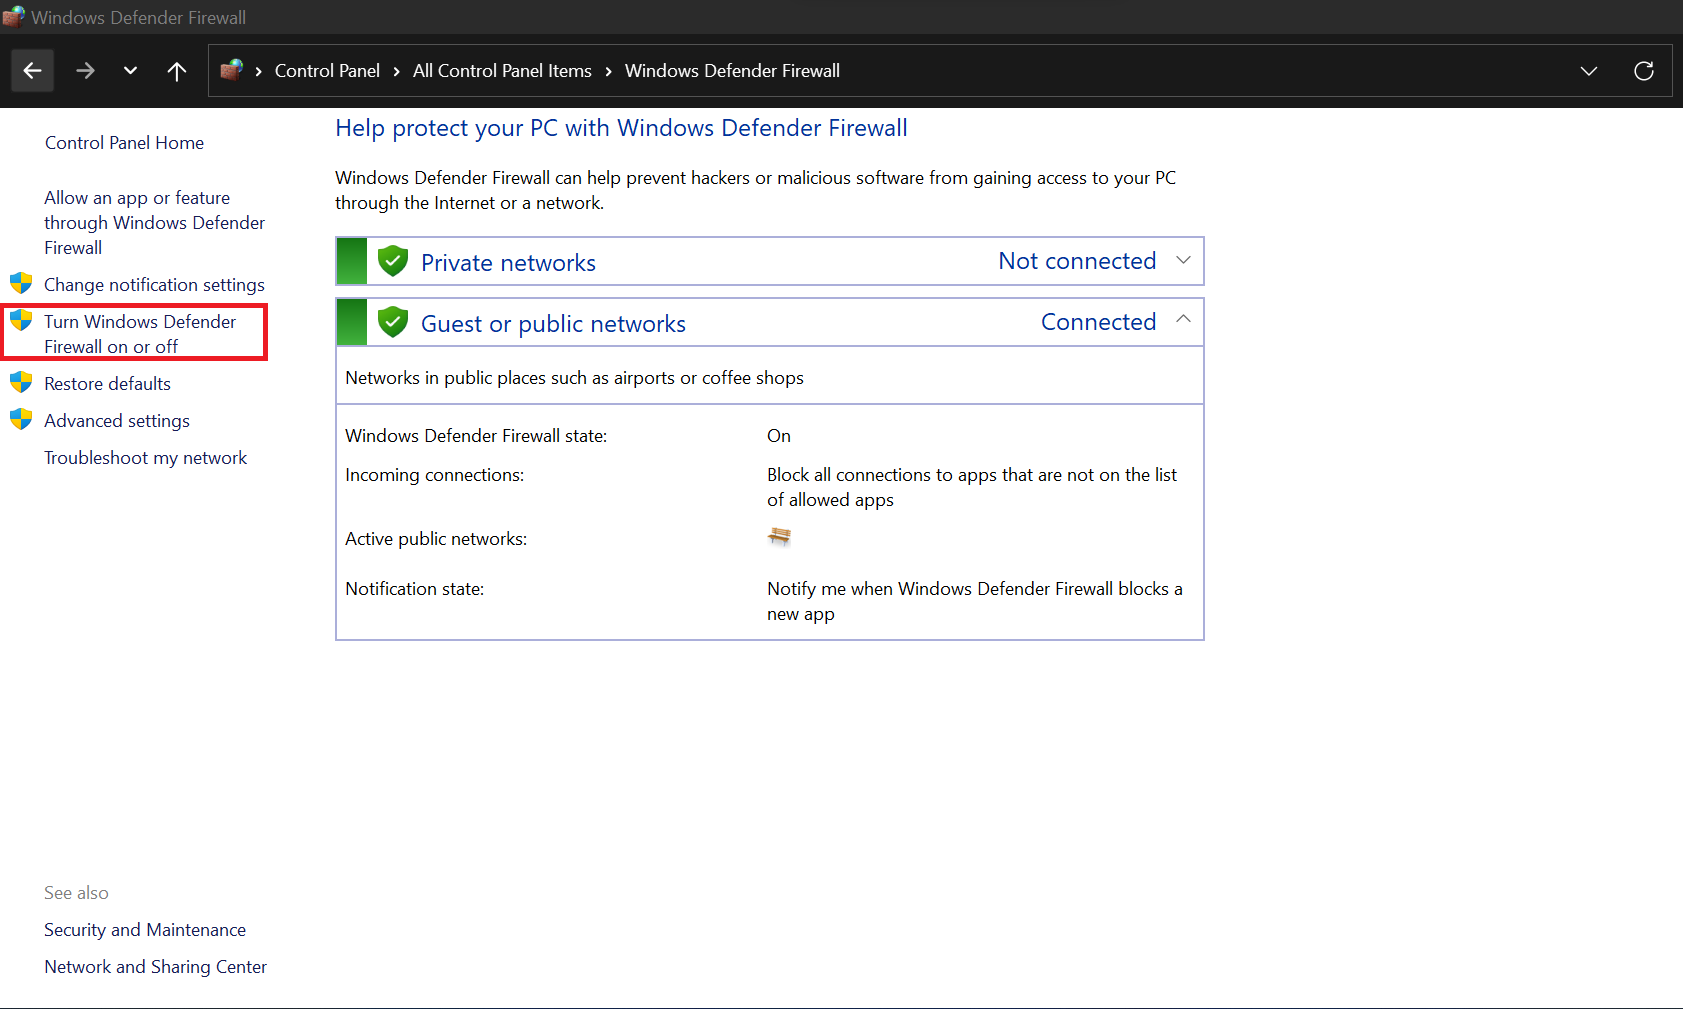Click shield icon beside Advanced settings

pos(21,419)
